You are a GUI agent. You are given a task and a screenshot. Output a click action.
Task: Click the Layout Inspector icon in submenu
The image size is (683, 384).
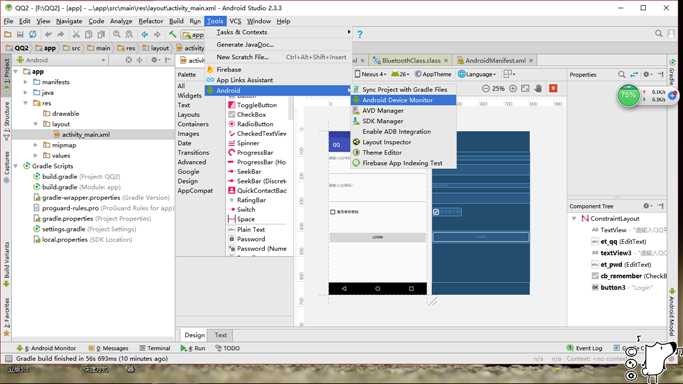(x=356, y=142)
